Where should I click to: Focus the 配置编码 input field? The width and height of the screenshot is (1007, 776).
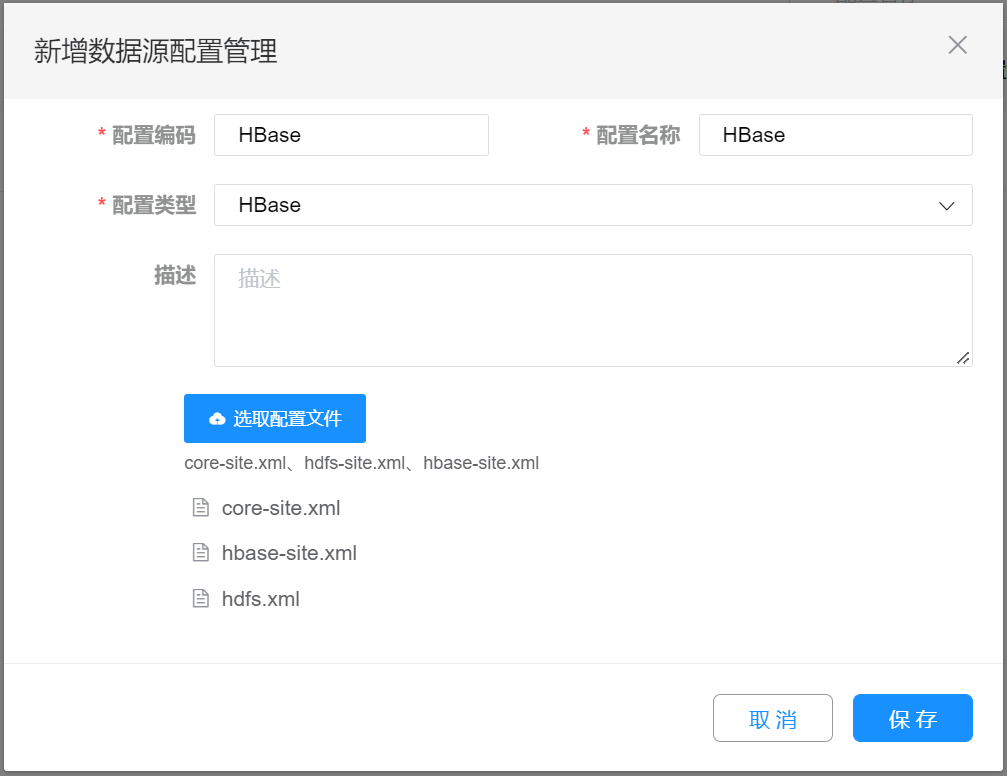tap(351, 135)
